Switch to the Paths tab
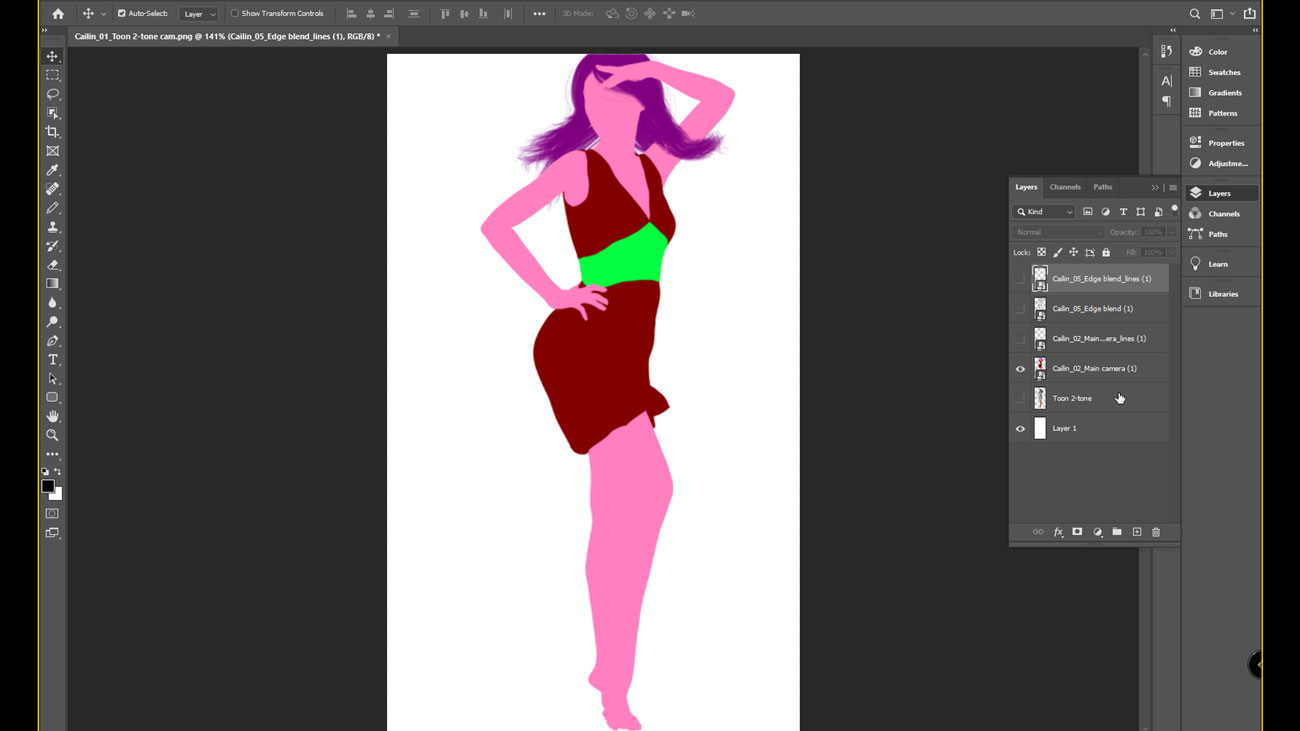 [1103, 187]
